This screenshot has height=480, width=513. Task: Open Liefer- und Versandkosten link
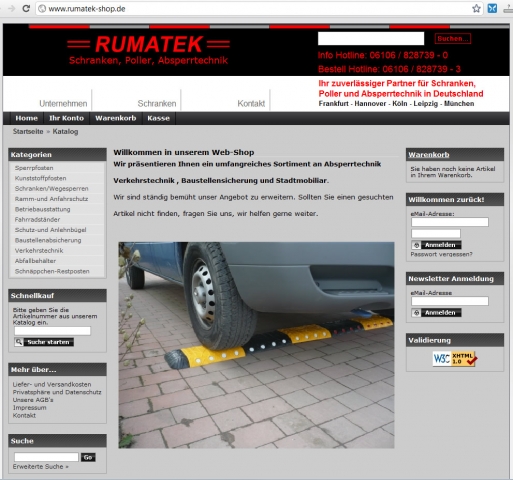[52, 384]
